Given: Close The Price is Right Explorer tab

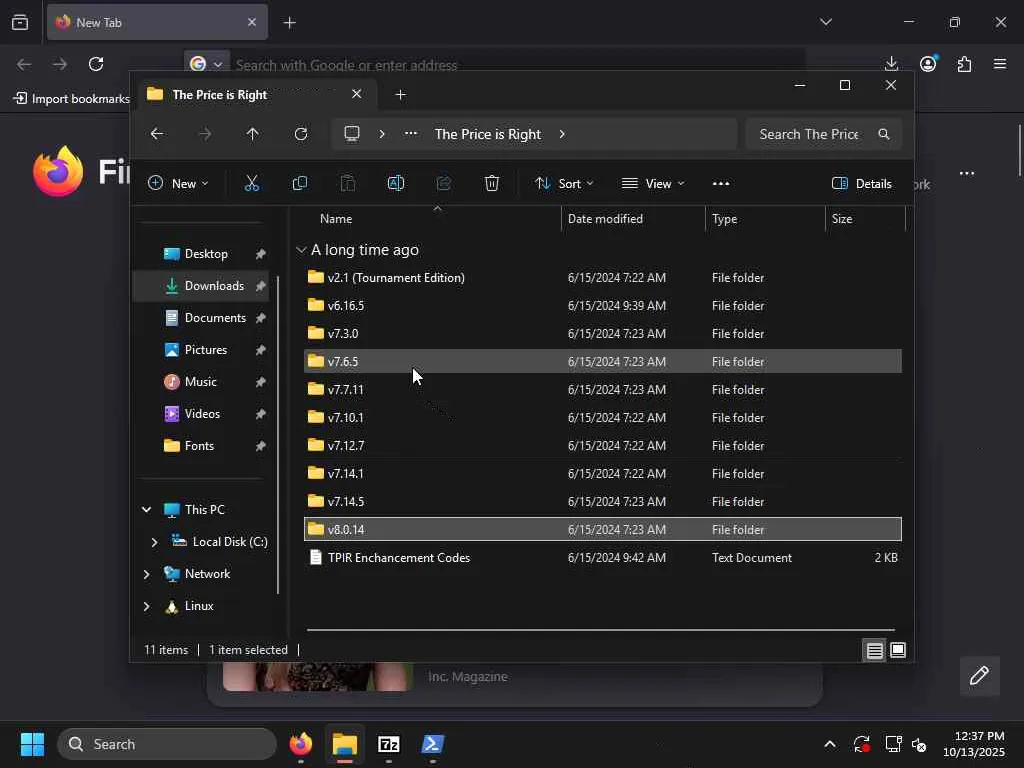Looking at the screenshot, I should pyautogui.click(x=357, y=94).
